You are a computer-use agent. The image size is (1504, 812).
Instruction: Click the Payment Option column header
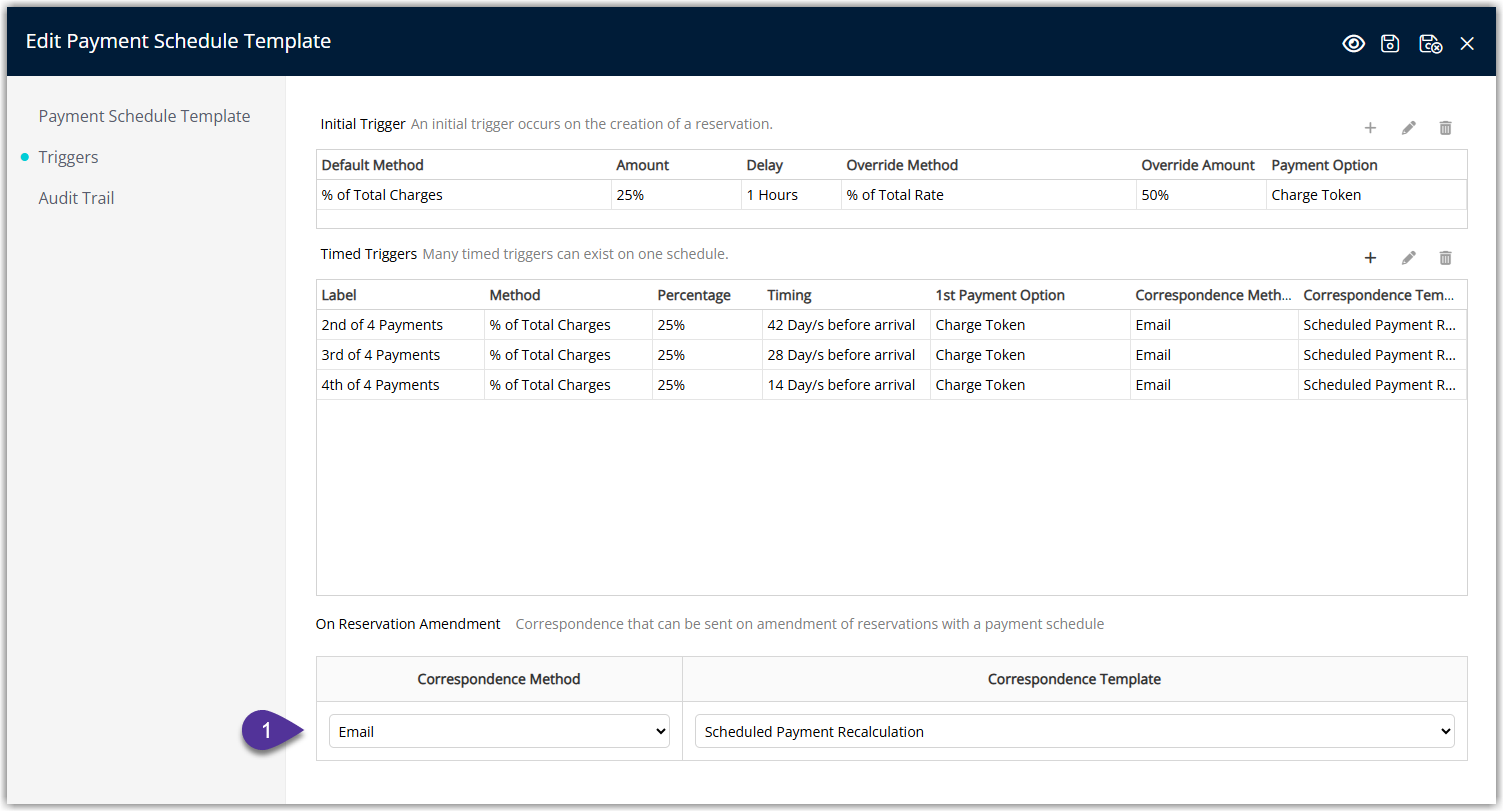click(x=1366, y=165)
